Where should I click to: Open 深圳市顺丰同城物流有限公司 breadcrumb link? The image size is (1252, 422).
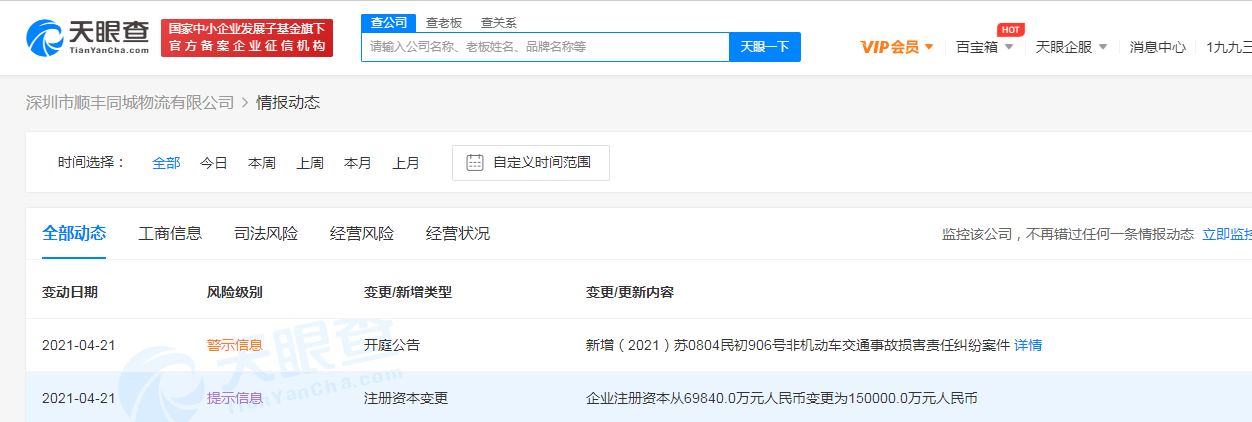click(x=130, y=102)
